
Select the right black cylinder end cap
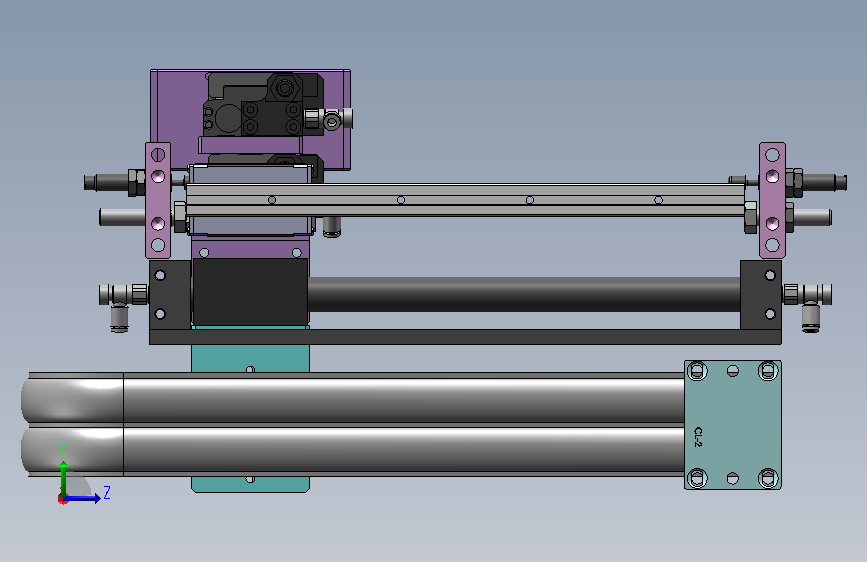tap(761, 295)
